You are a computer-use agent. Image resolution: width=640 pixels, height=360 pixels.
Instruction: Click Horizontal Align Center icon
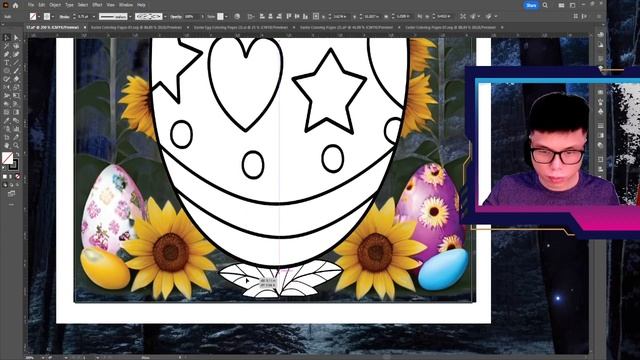[x=271, y=16]
